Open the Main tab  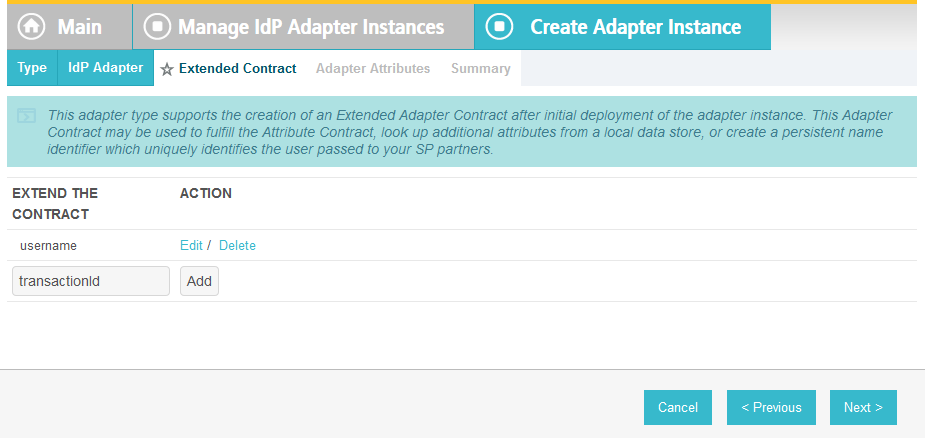pos(70,27)
